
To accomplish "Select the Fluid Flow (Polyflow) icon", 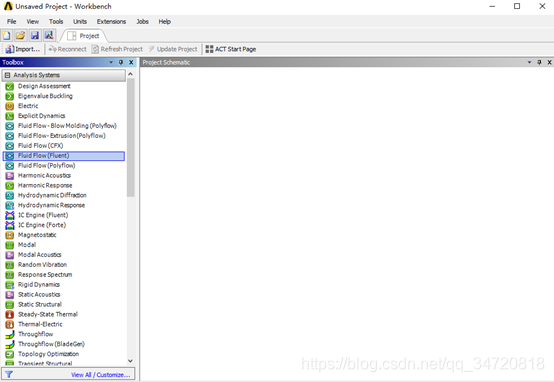I will coord(10,165).
